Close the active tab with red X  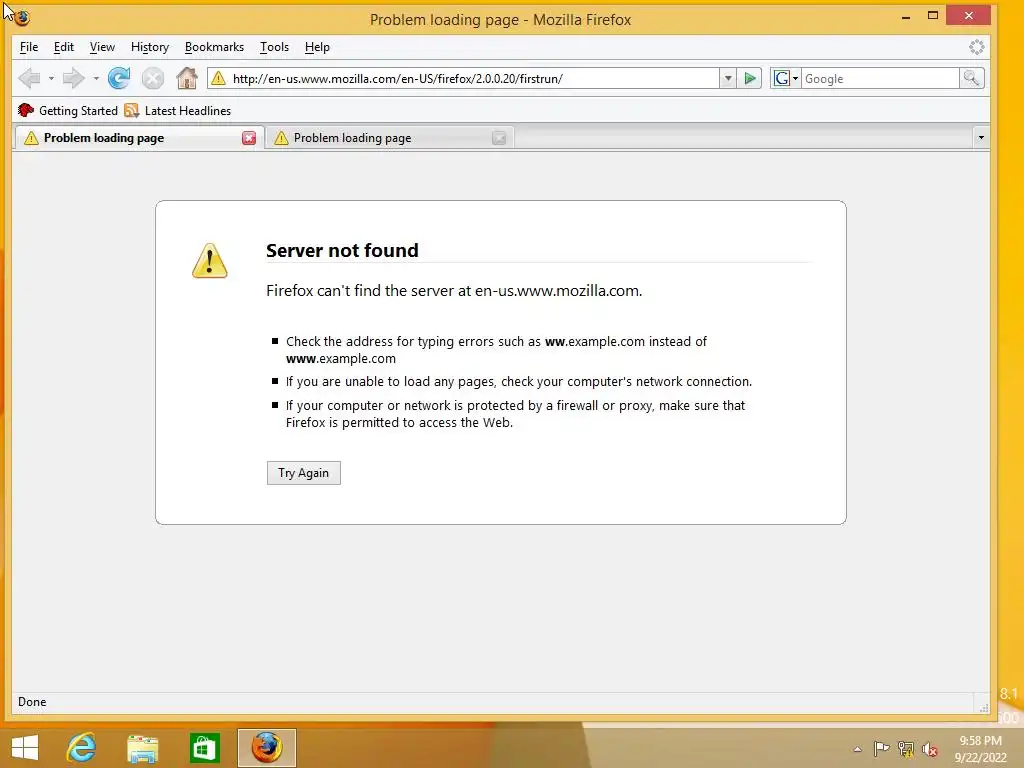click(x=249, y=138)
